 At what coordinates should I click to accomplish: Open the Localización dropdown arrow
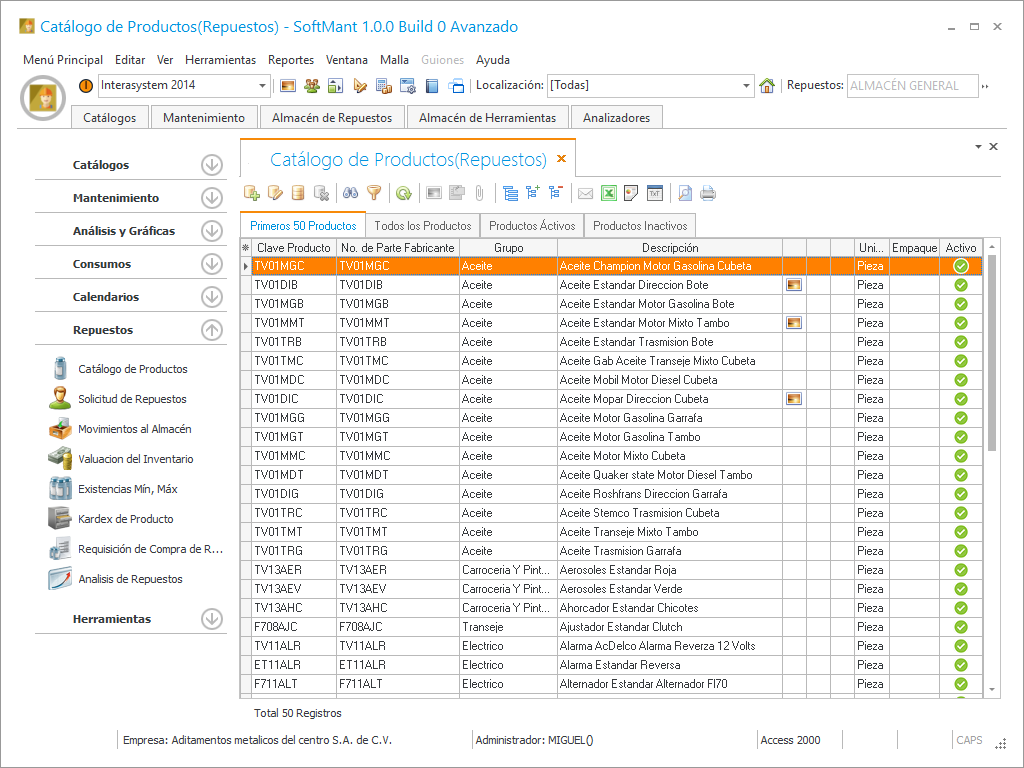click(746, 86)
